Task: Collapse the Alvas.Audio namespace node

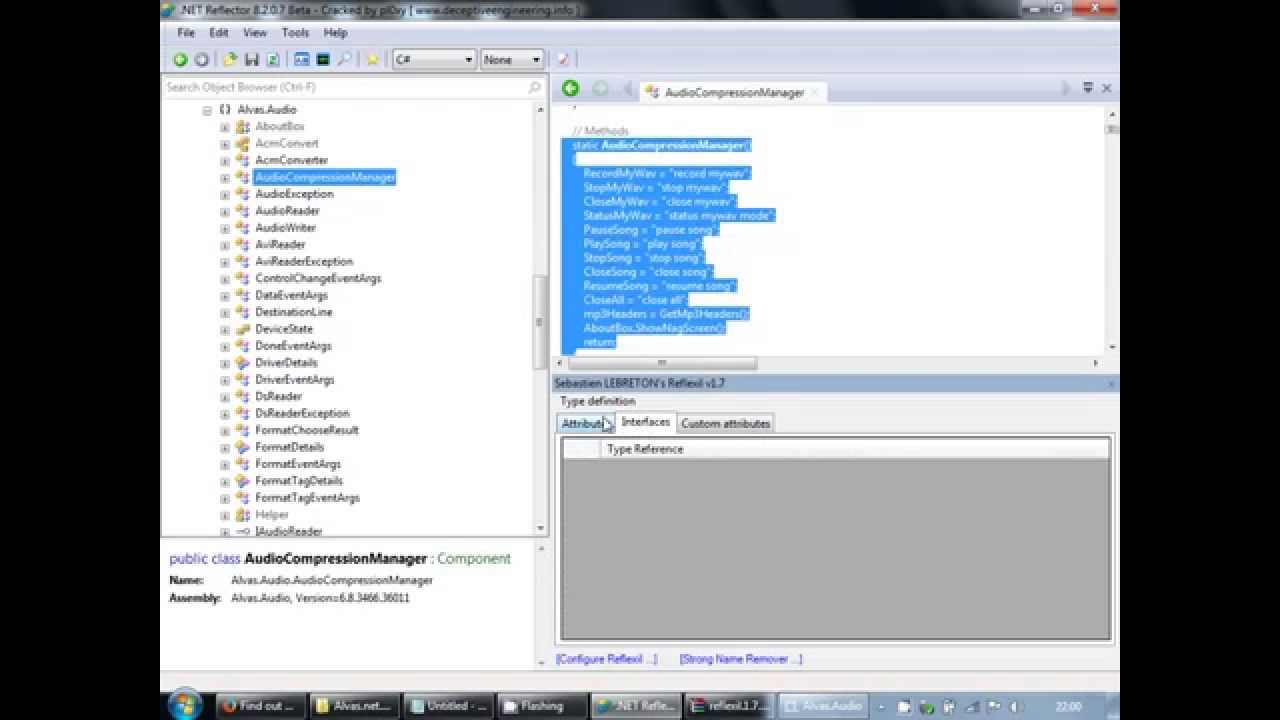Action: coord(207,110)
